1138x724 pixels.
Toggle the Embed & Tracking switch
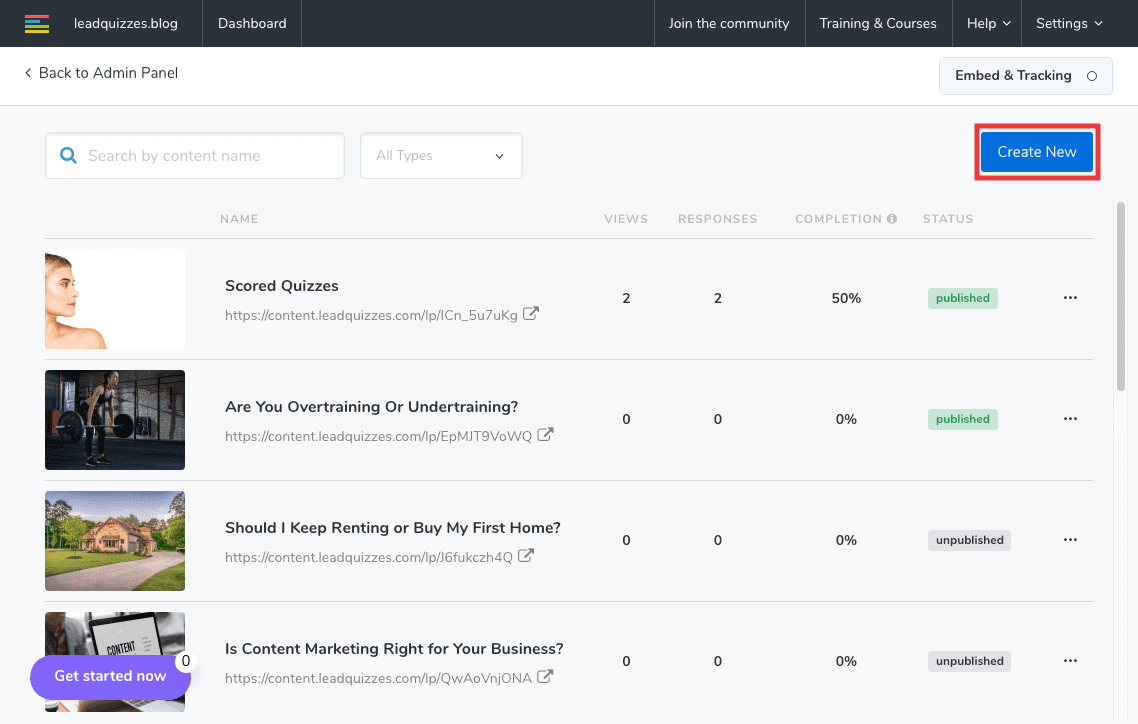point(1091,76)
